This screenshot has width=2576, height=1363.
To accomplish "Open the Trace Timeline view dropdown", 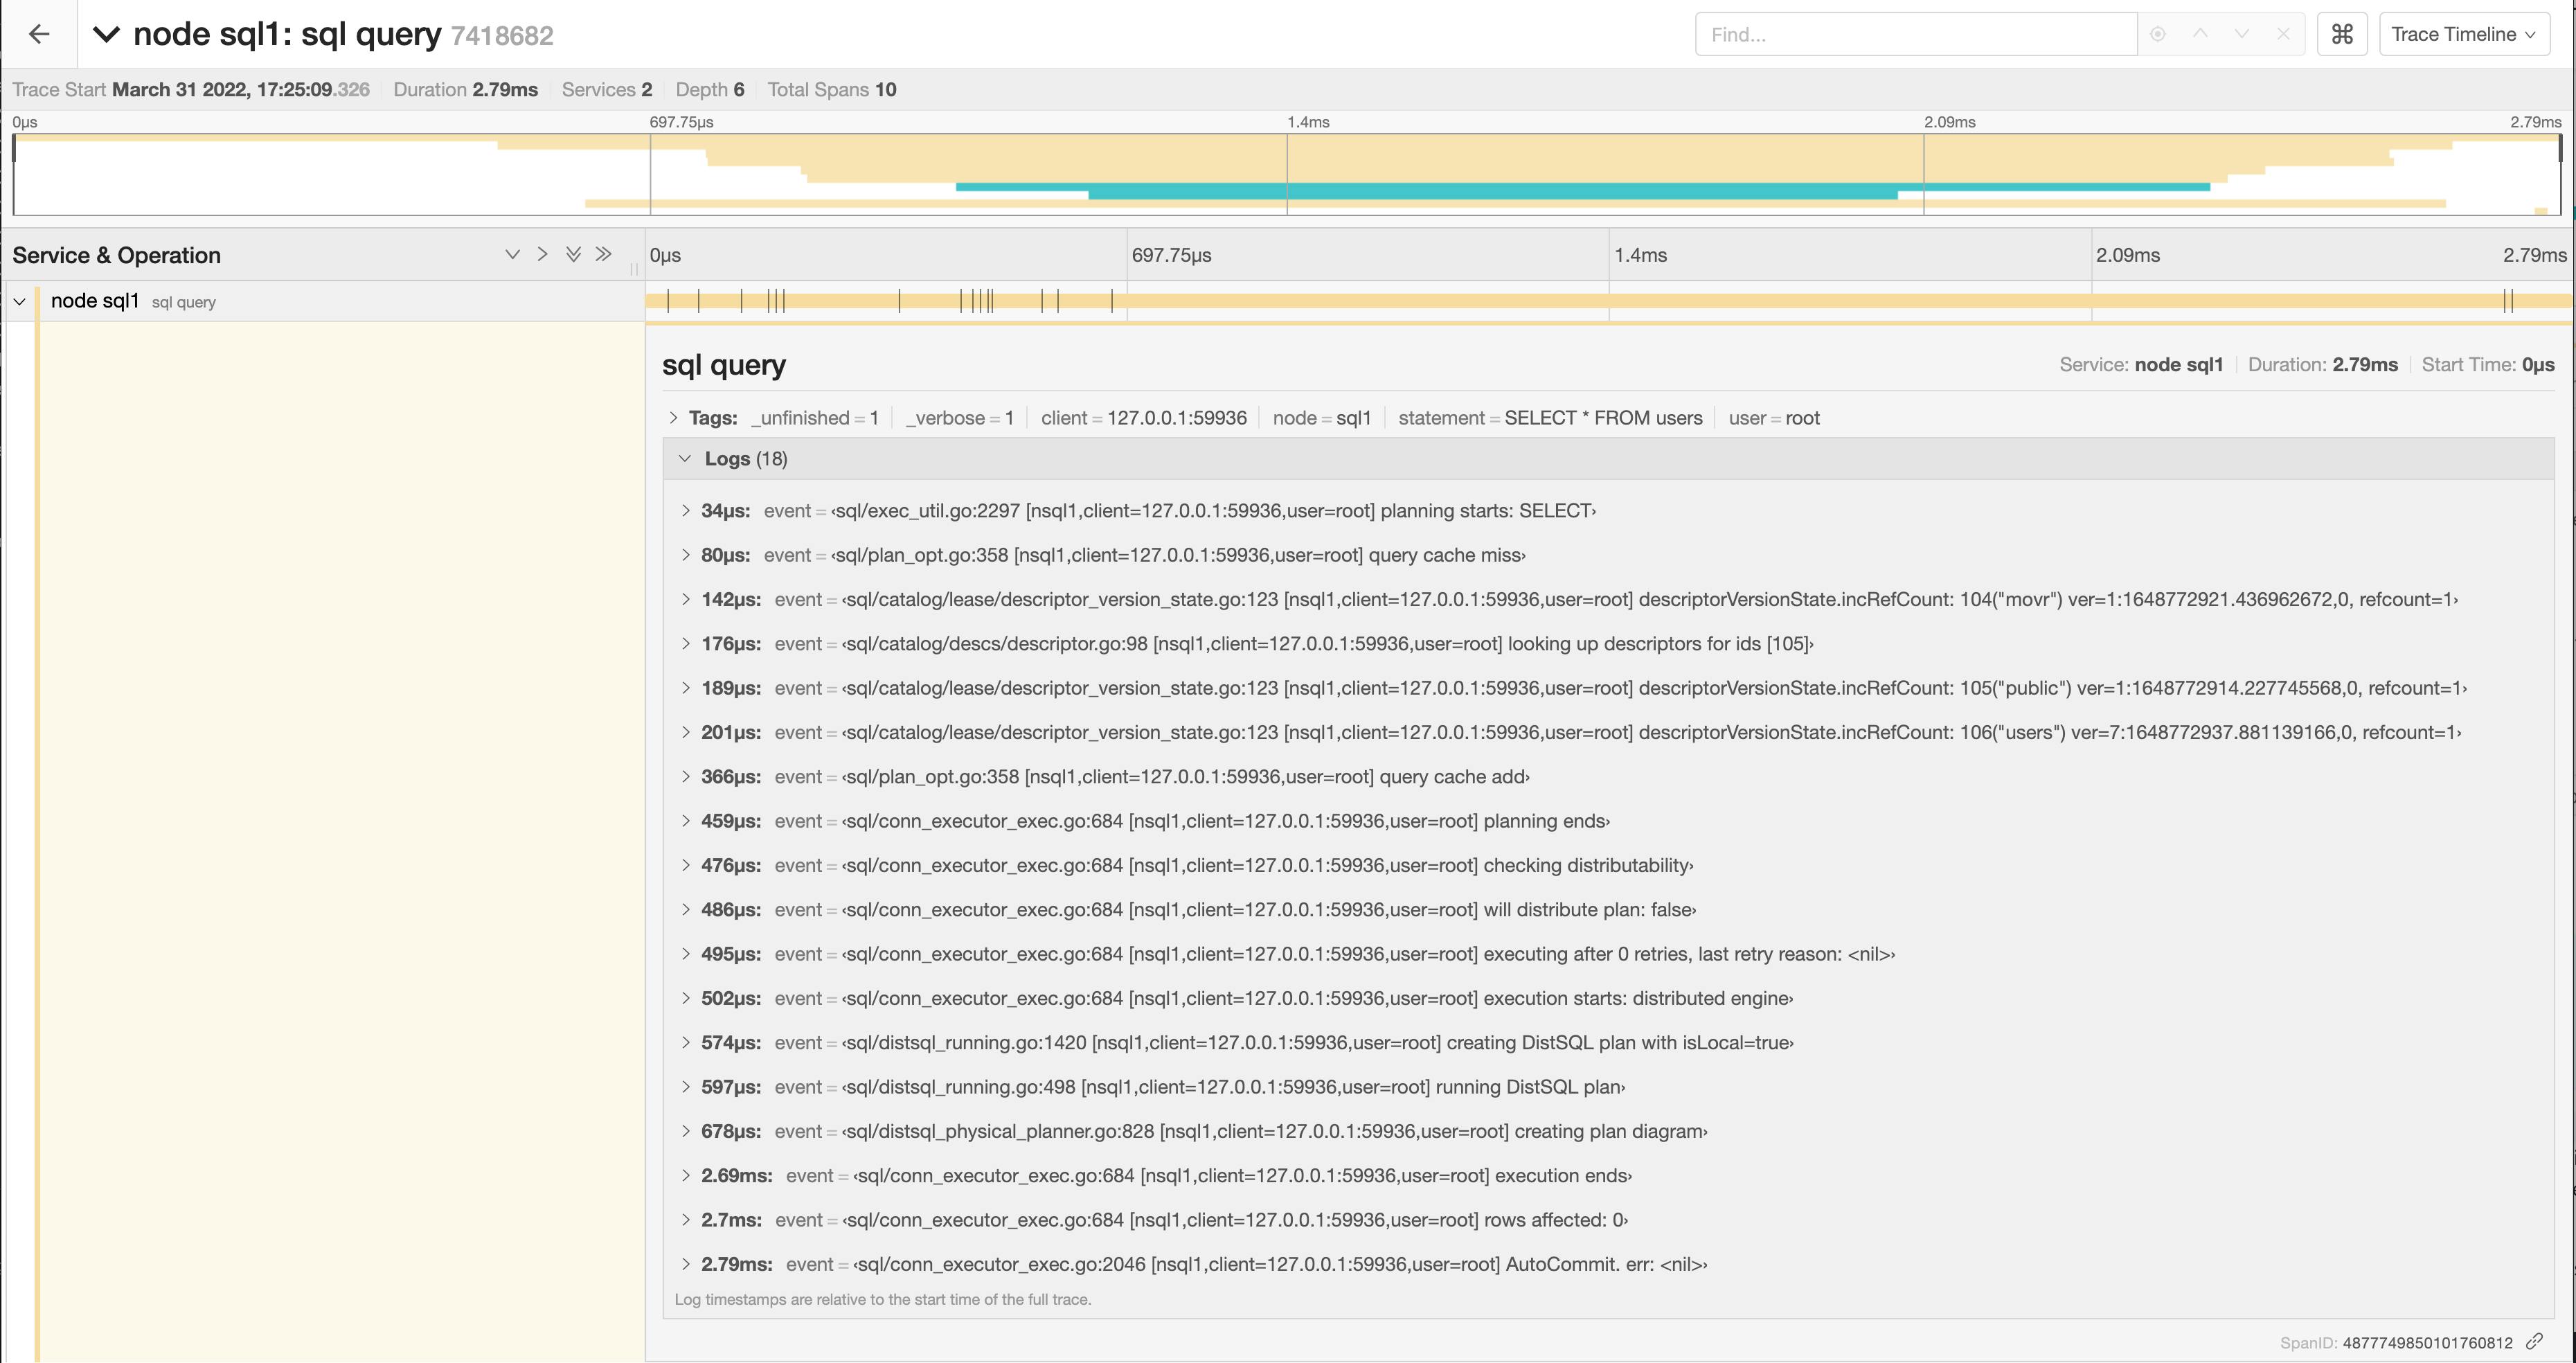I will click(2464, 33).
